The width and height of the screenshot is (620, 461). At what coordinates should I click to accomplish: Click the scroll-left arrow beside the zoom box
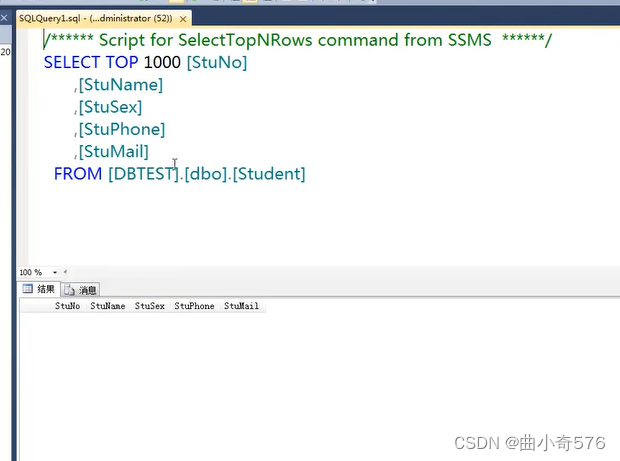pyautogui.click(x=65, y=272)
